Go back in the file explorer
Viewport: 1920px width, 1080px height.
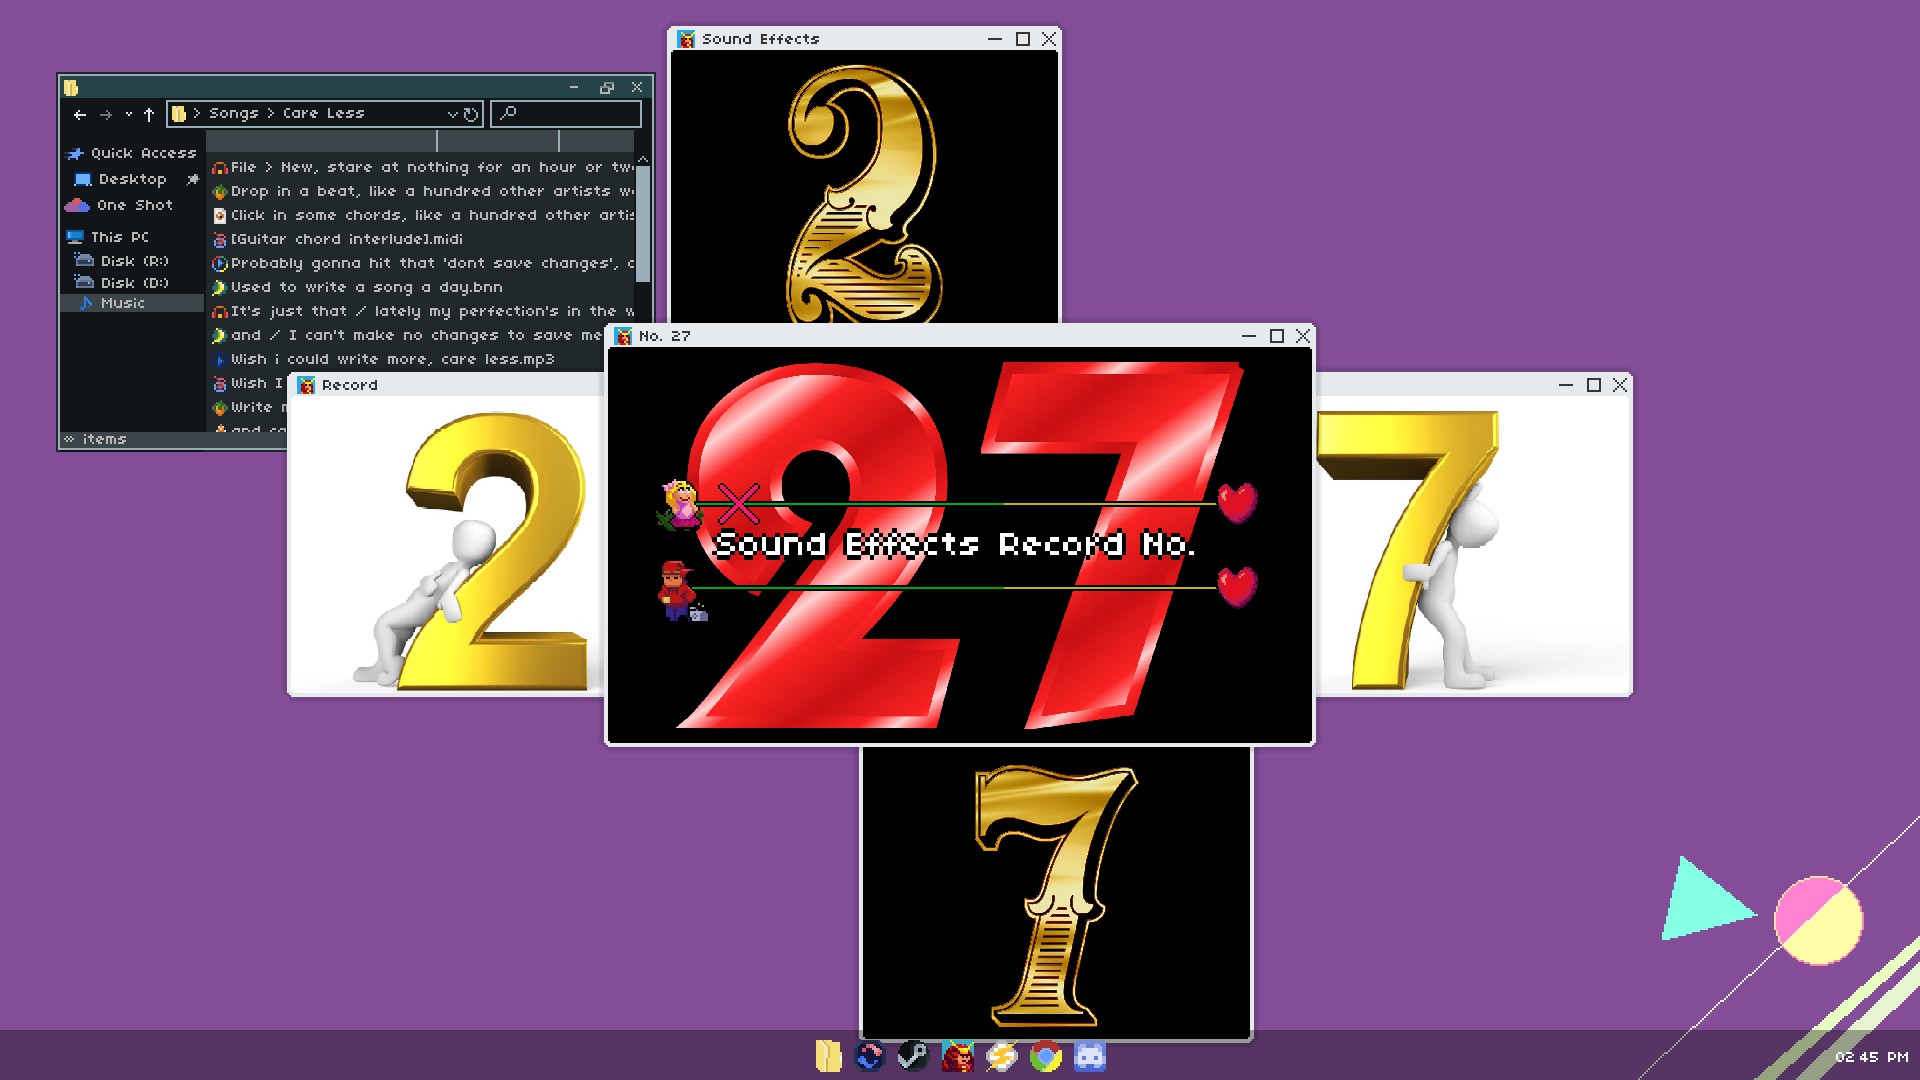[80, 114]
